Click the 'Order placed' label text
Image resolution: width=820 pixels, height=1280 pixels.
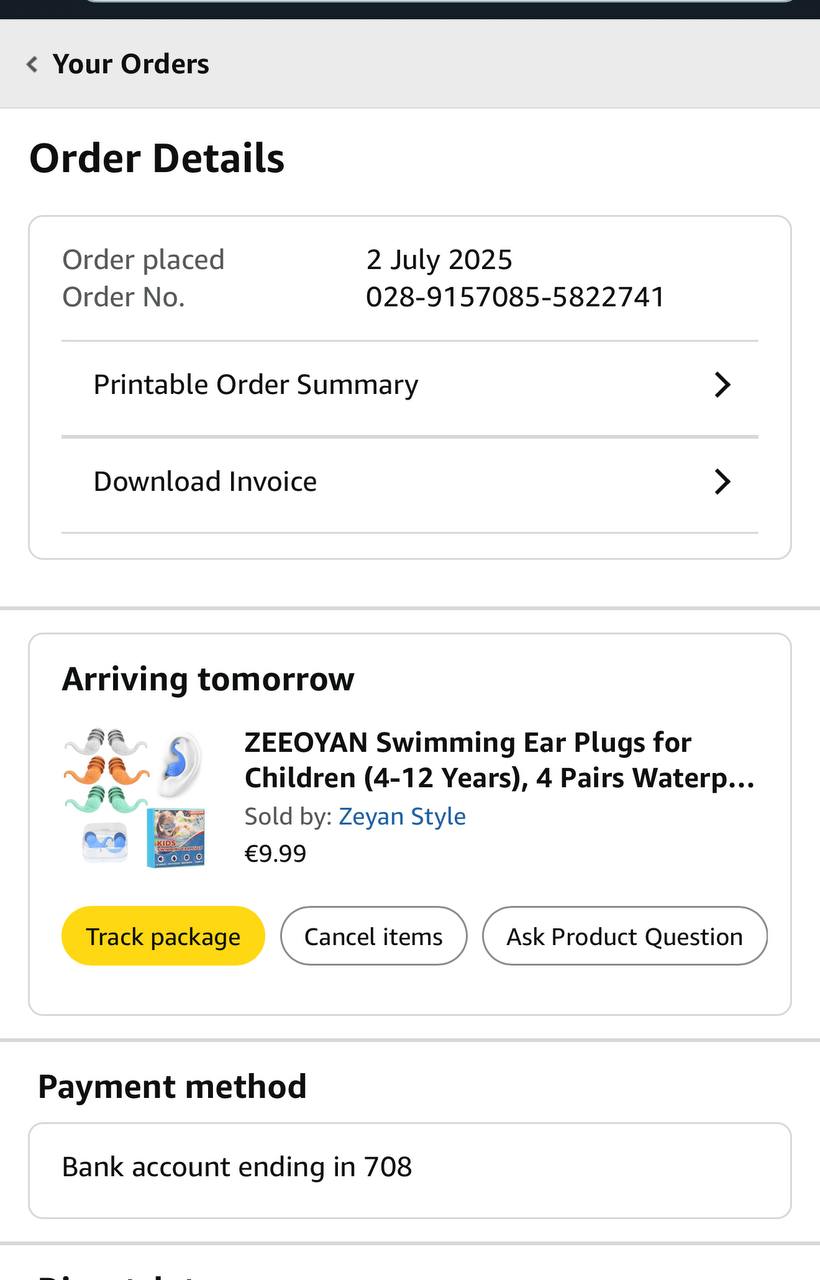(x=143, y=260)
